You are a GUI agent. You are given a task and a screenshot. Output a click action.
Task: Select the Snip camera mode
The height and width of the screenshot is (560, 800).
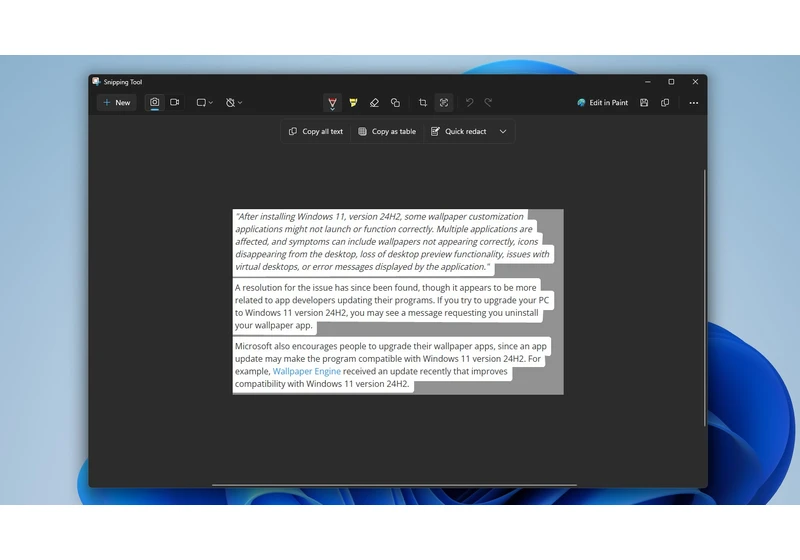[x=155, y=102]
